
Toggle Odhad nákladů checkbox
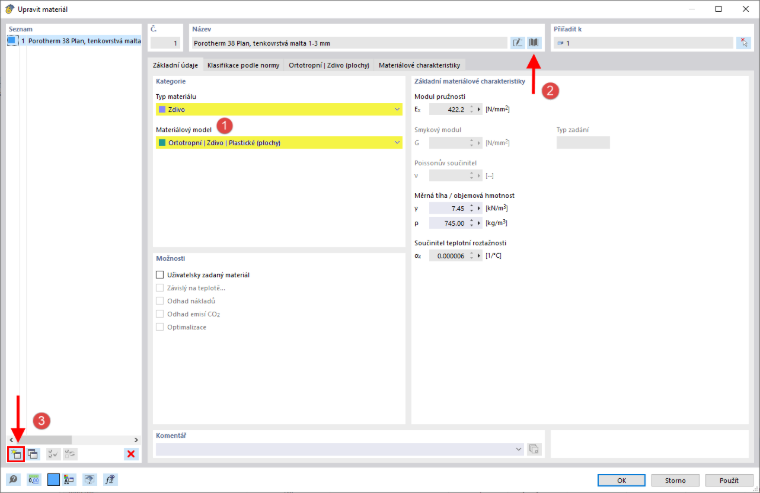(x=160, y=301)
